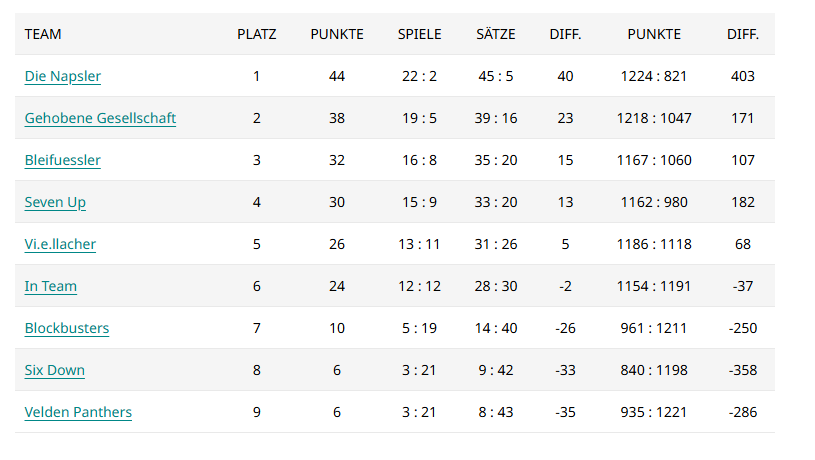Click the 39 : 16 sets cell
Screen dimensions: 815x460
point(496,119)
